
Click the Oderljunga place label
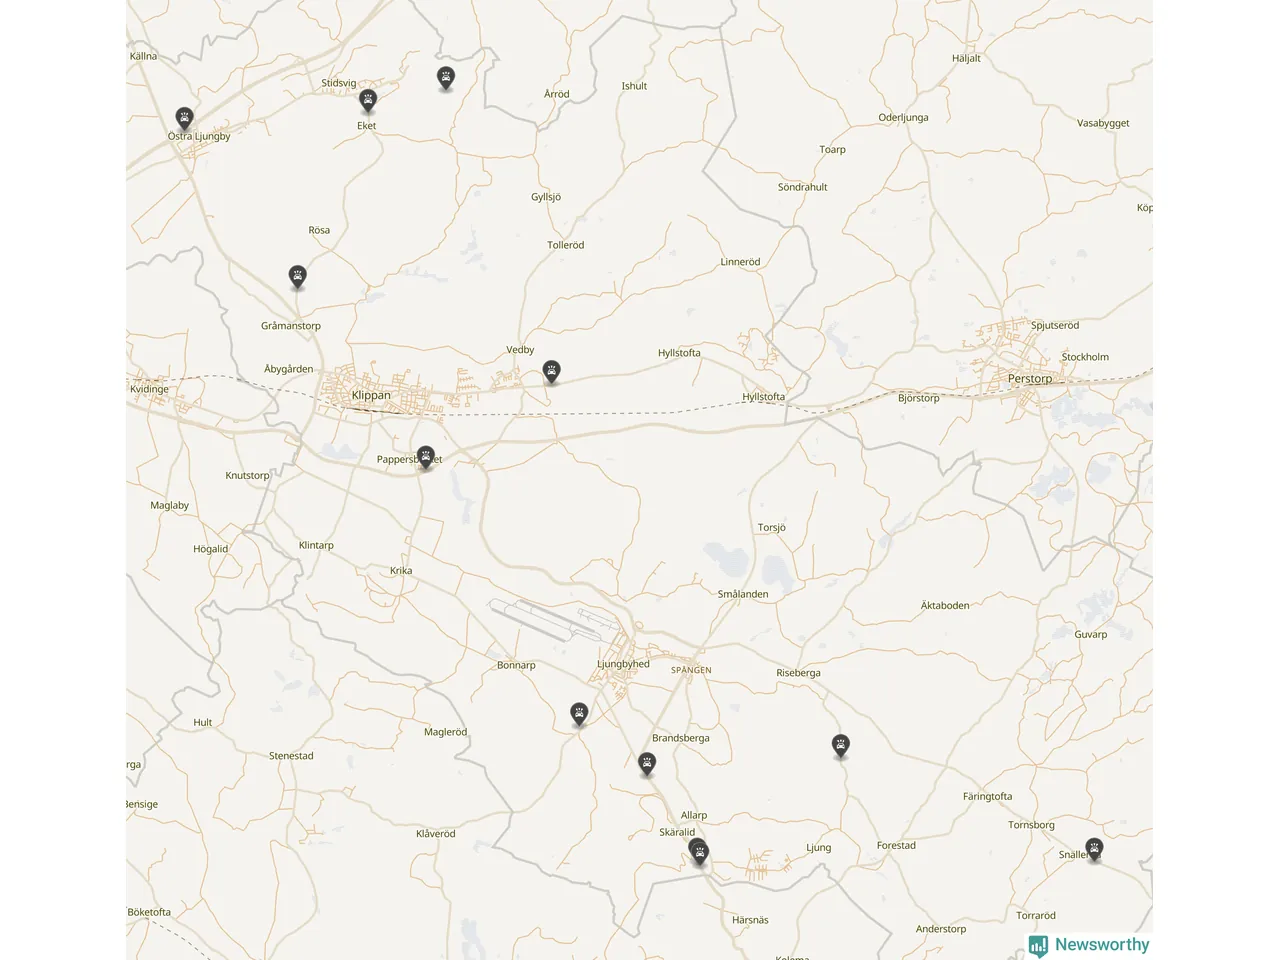[903, 118]
